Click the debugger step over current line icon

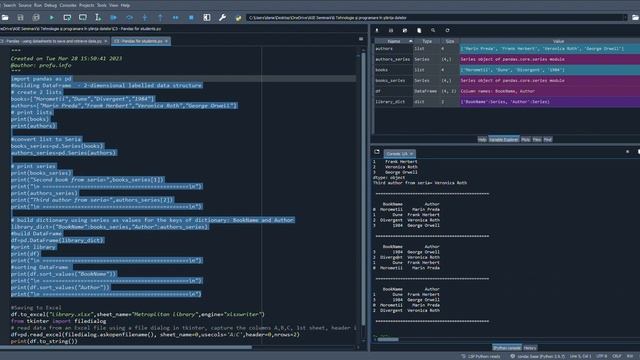(x=129, y=18)
